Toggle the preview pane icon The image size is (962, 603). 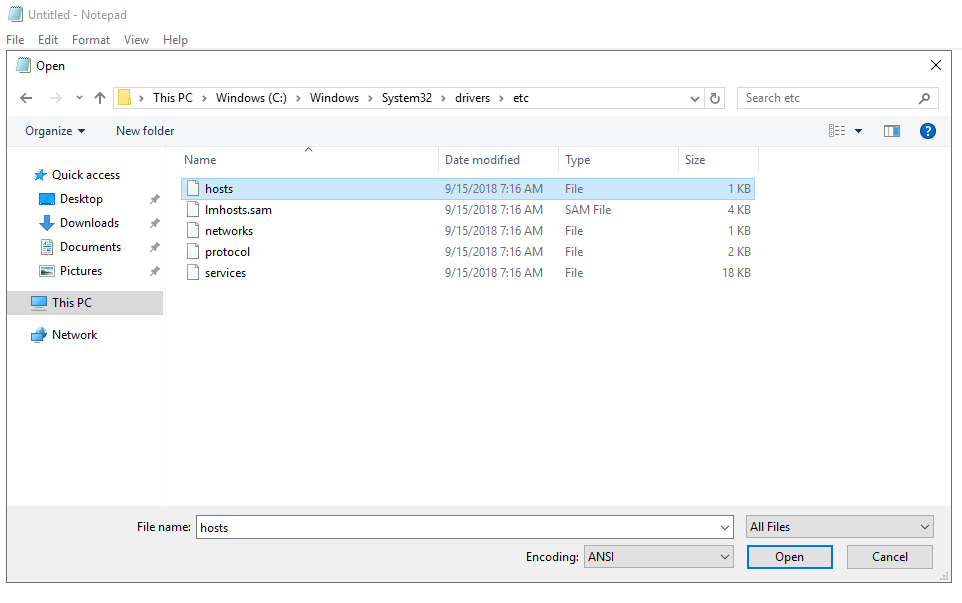(891, 131)
